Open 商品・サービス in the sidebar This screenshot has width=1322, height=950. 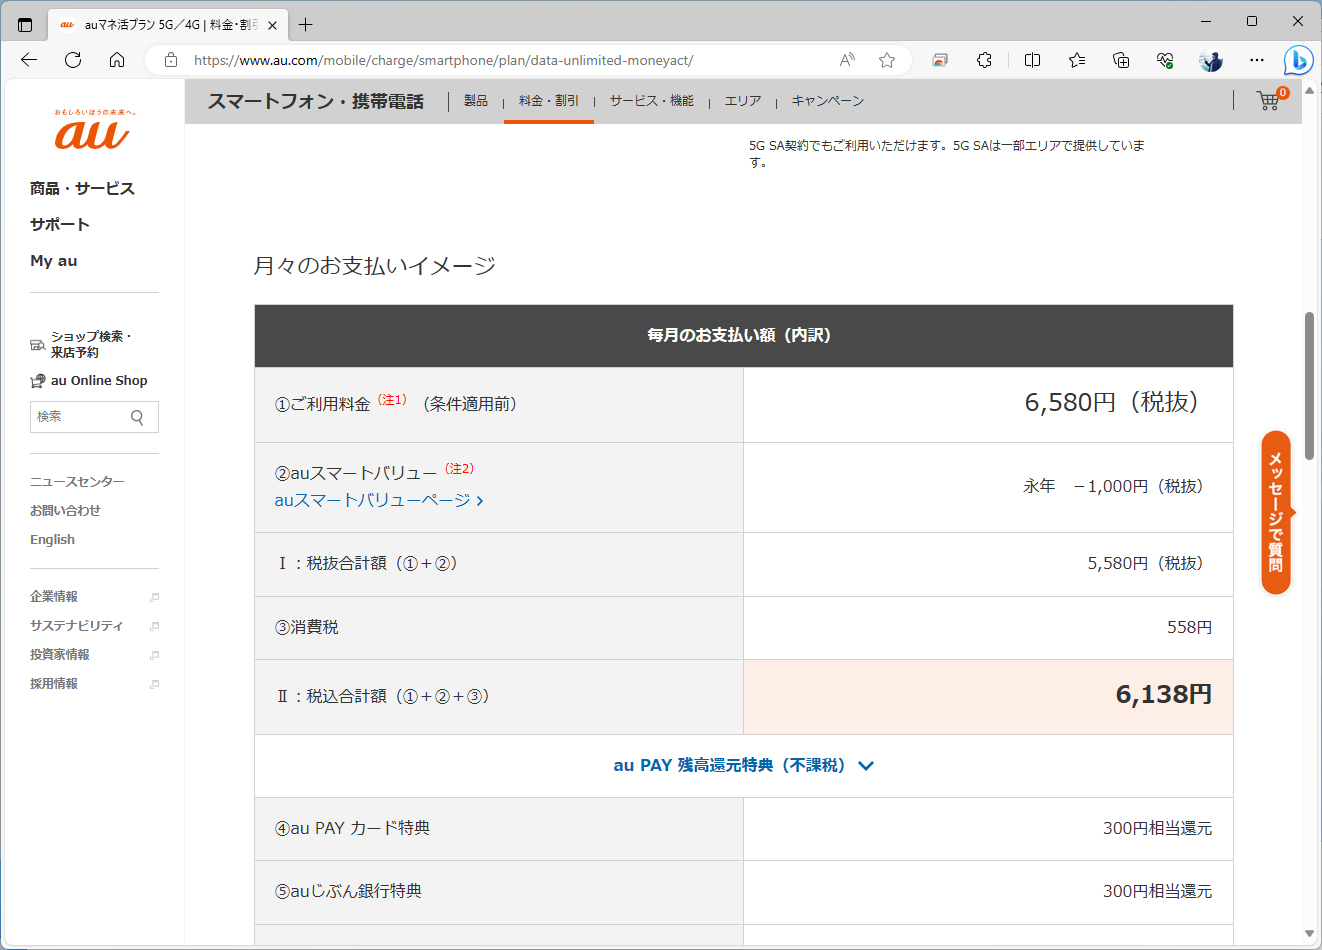pos(82,188)
